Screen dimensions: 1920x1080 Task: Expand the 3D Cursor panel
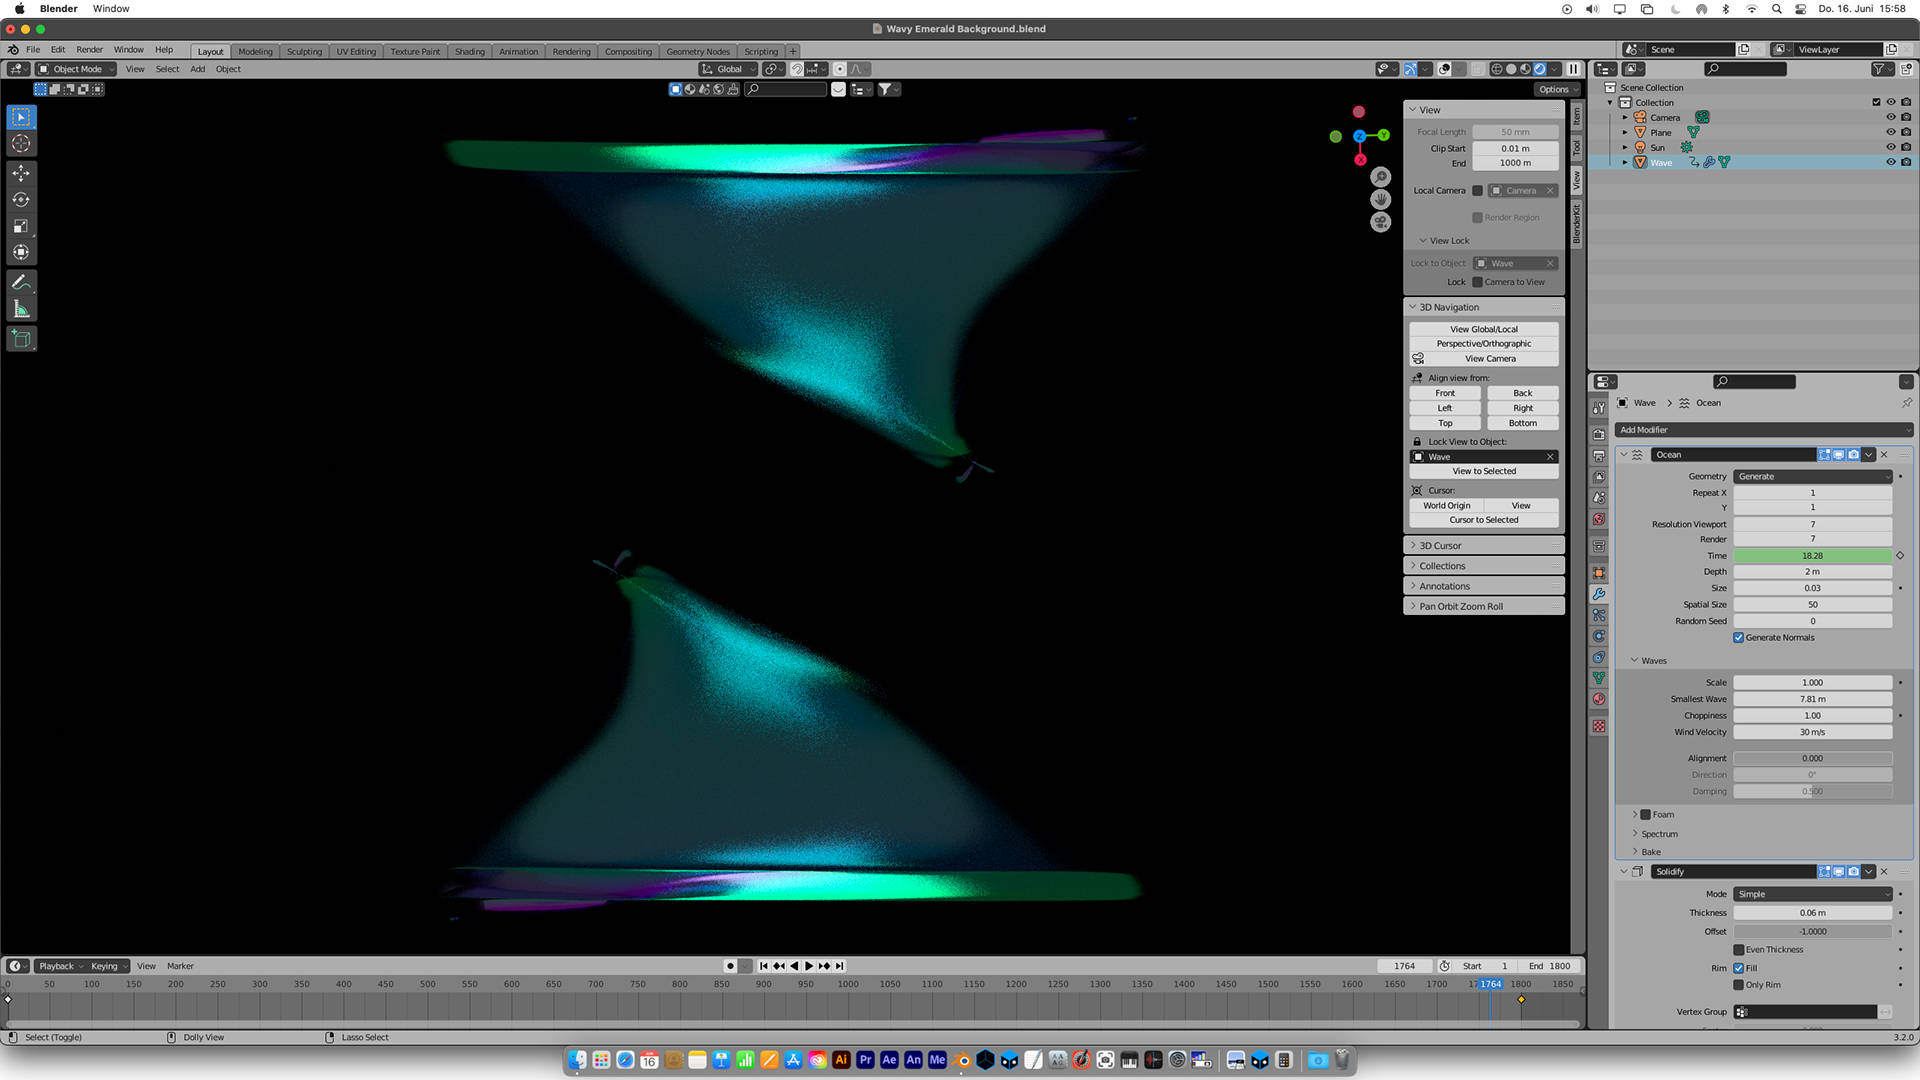1440,546
